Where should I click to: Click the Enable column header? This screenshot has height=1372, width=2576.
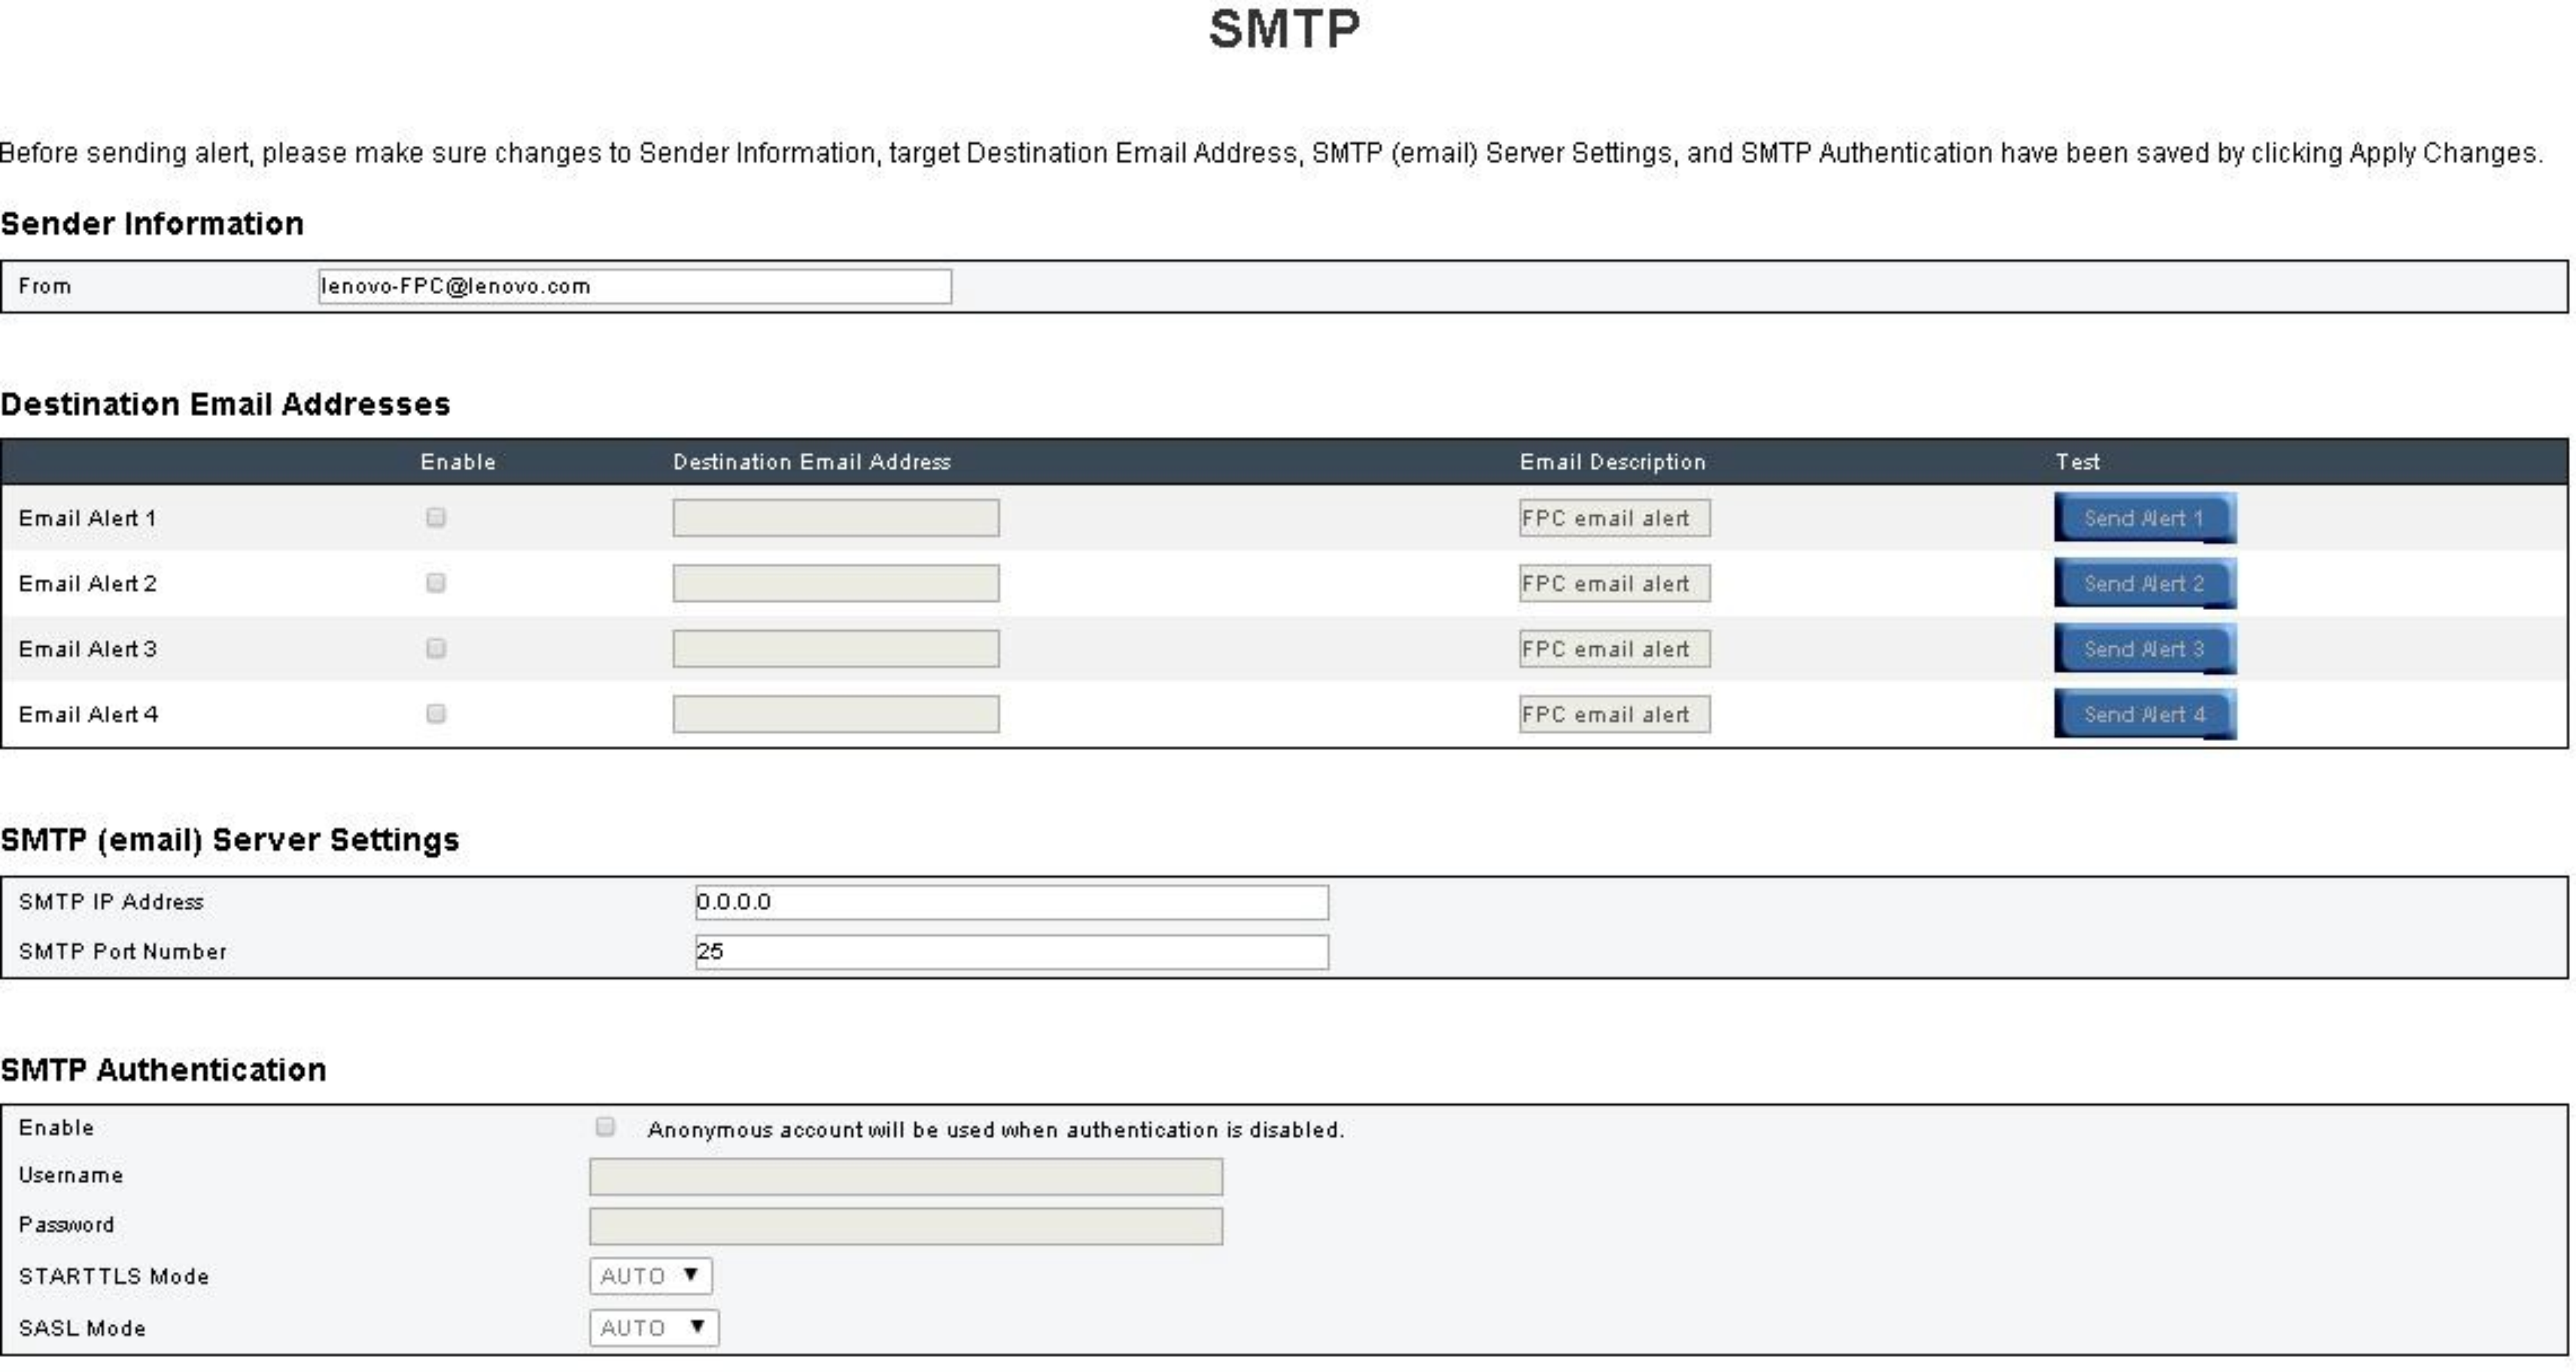click(x=458, y=462)
